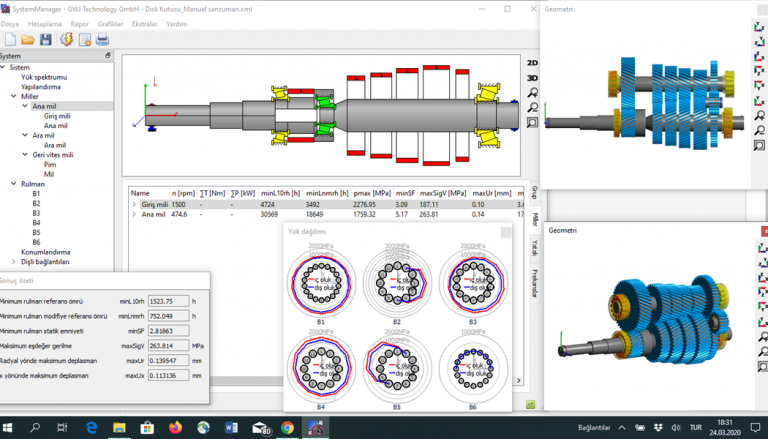
Task: Expand the Ana mil row in results table
Action: click(x=134, y=214)
